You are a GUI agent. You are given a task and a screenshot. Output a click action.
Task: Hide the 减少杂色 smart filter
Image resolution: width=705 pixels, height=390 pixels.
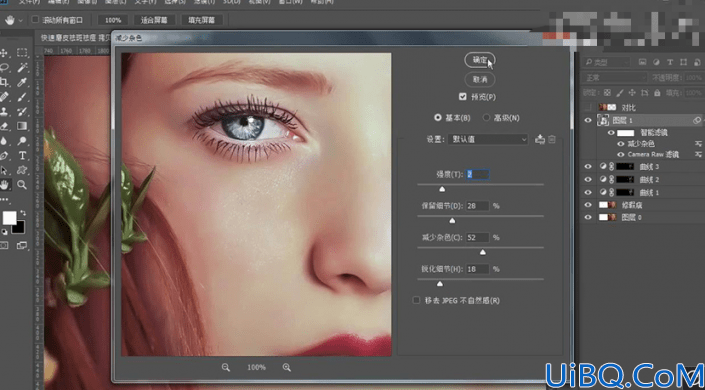click(621, 144)
